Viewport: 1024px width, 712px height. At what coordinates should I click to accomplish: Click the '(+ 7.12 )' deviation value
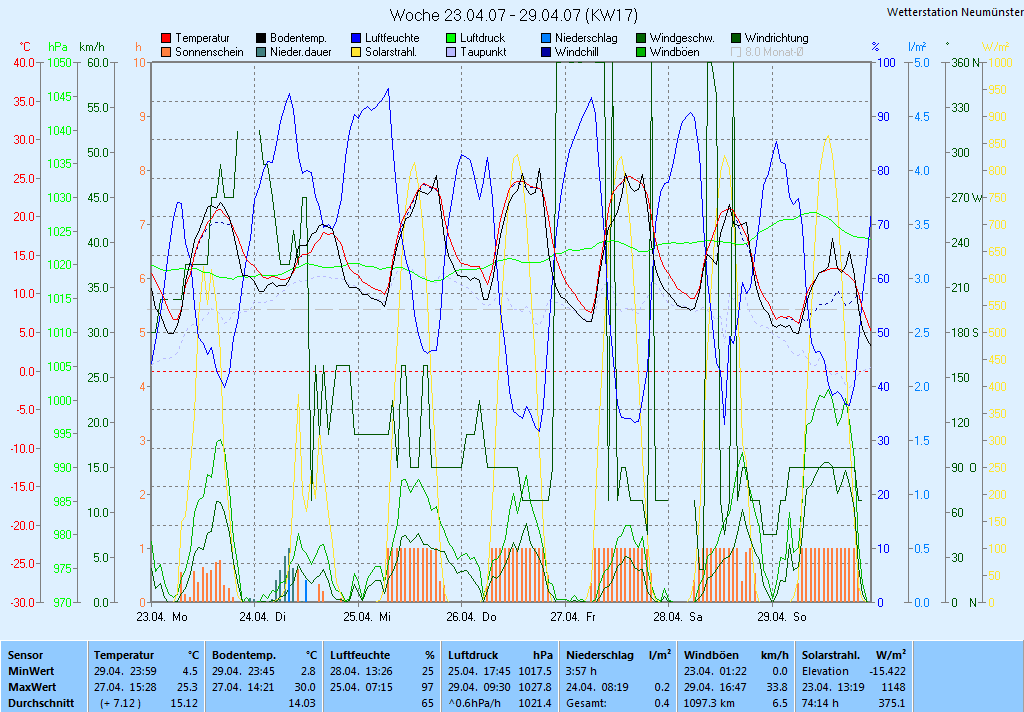118,704
